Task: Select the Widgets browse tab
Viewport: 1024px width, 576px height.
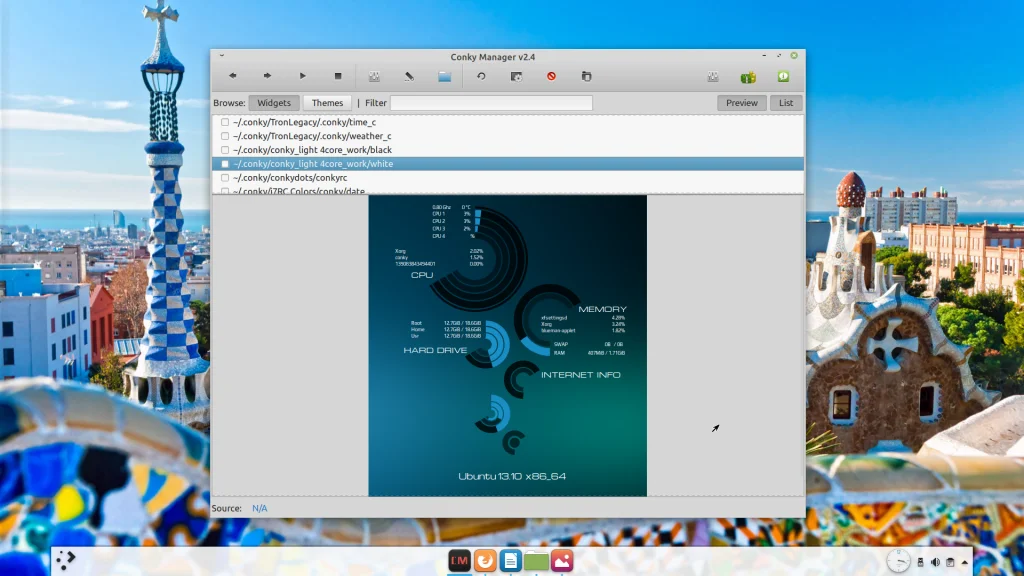Action: [274, 103]
